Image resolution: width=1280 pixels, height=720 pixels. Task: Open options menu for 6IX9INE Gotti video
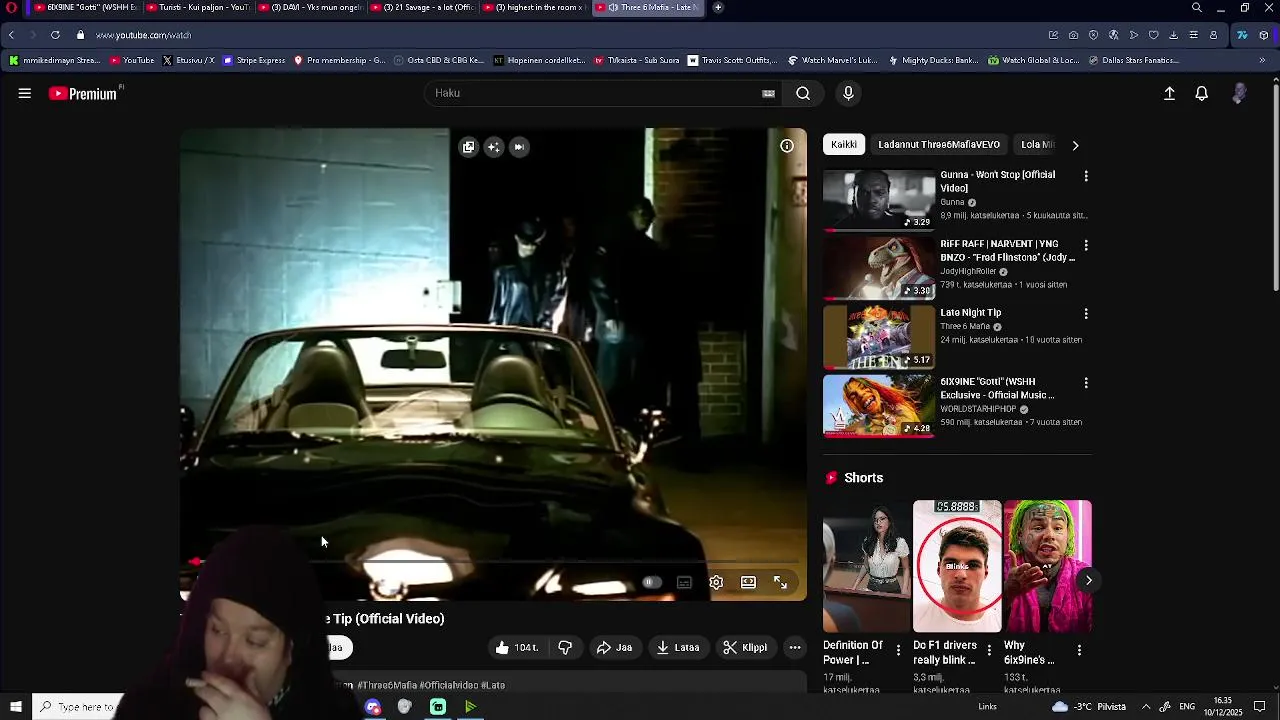[1086, 383]
